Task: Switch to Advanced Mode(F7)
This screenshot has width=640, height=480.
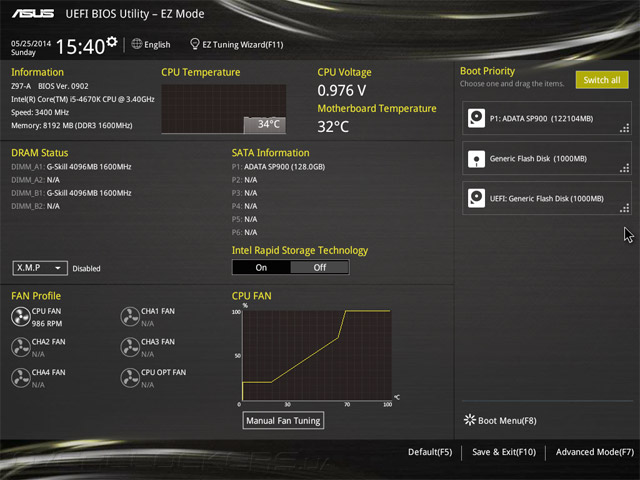Action: click(x=595, y=452)
